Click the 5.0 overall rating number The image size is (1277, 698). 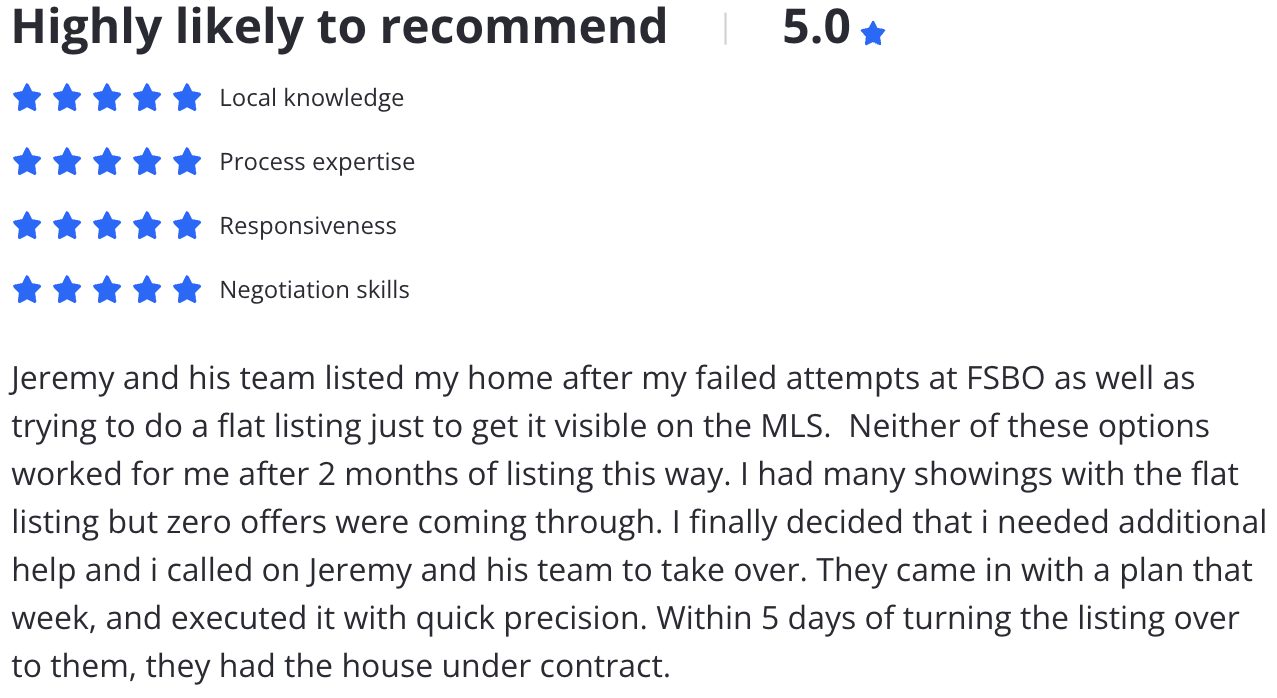point(816,28)
